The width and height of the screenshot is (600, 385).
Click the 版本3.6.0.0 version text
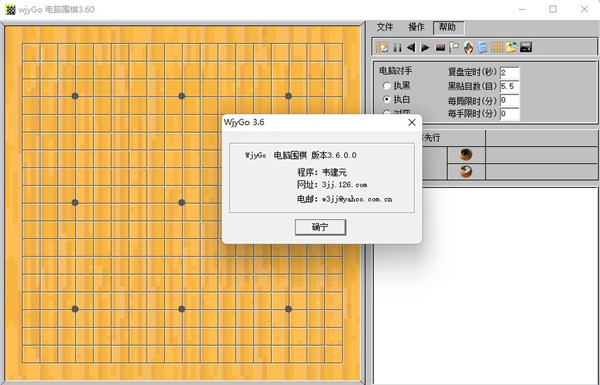(x=334, y=155)
